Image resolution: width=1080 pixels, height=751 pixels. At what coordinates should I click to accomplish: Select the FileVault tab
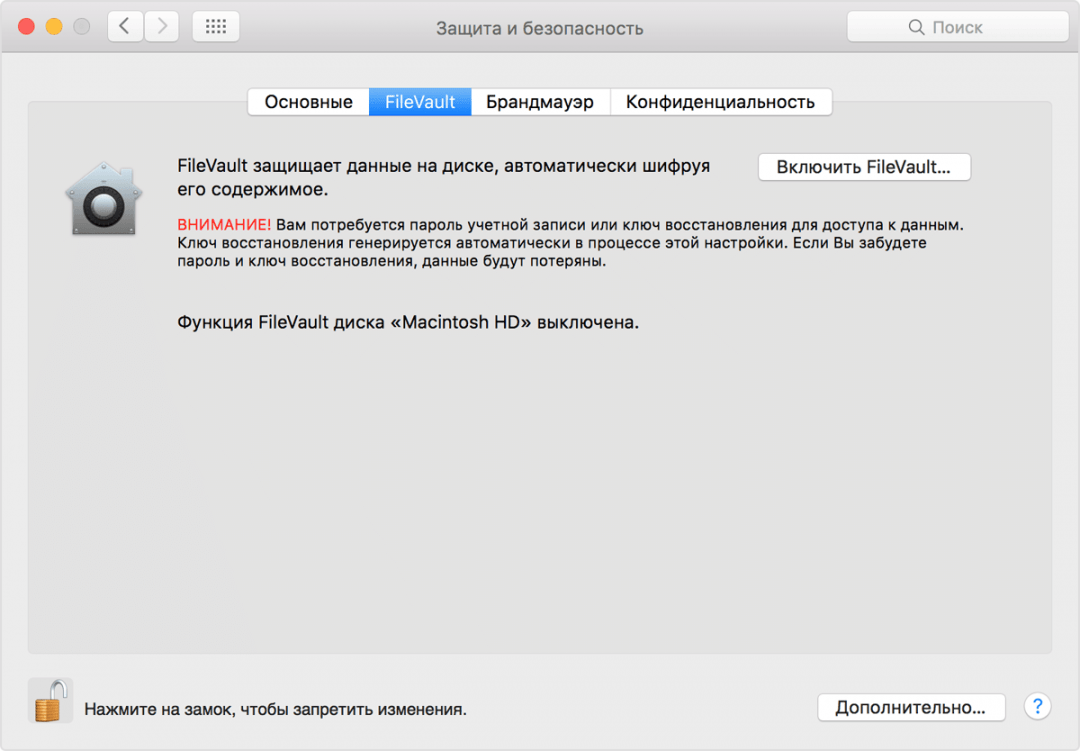tap(420, 102)
